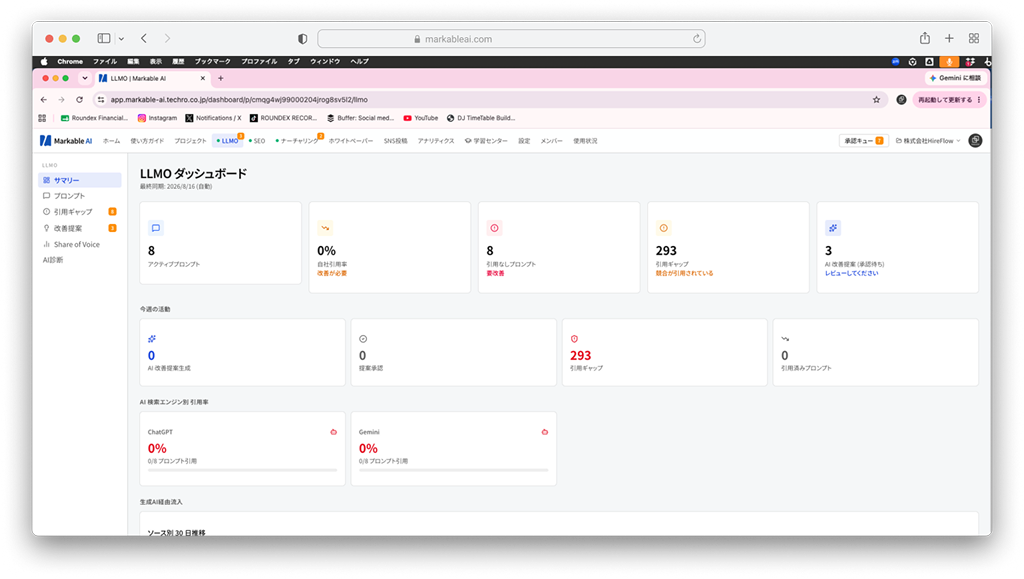This screenshot has height=579, width=1024.
Task: Click the 承認キュー button
Action: [863, 141]
